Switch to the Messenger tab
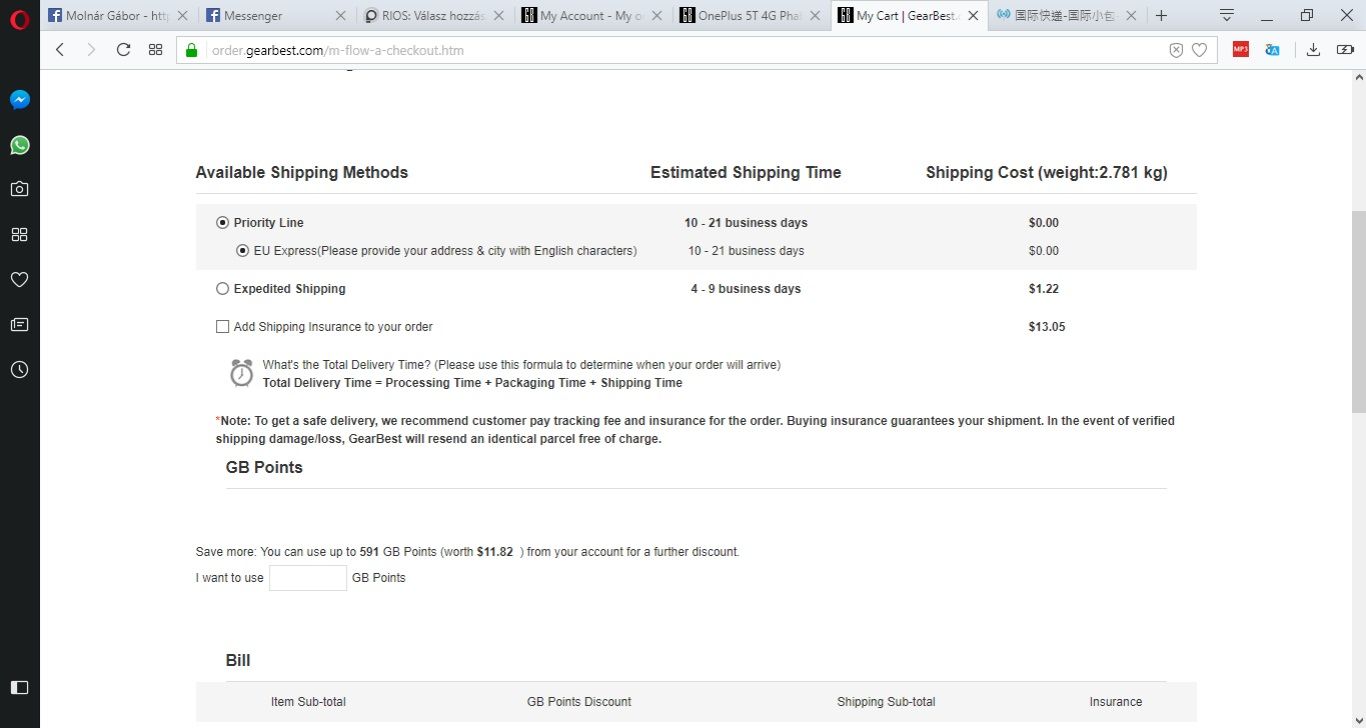 tap(265, 16)
